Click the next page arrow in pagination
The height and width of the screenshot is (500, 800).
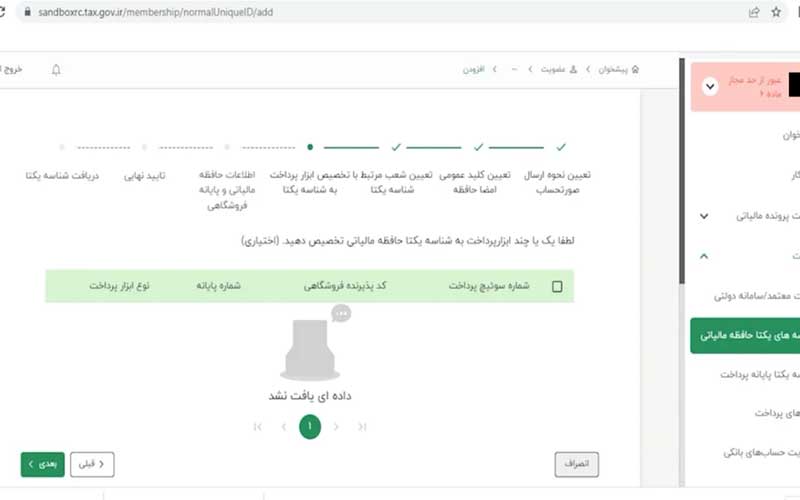point(284,427)
